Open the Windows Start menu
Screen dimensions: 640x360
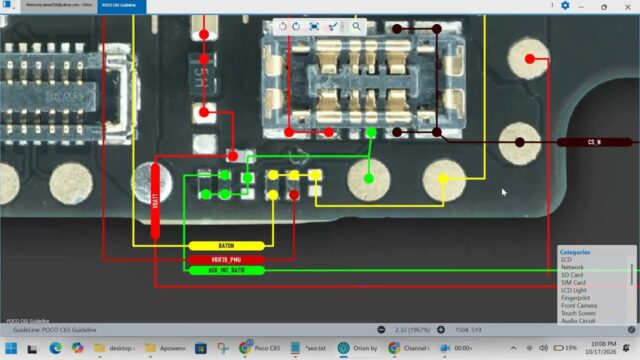click(11, 348)
